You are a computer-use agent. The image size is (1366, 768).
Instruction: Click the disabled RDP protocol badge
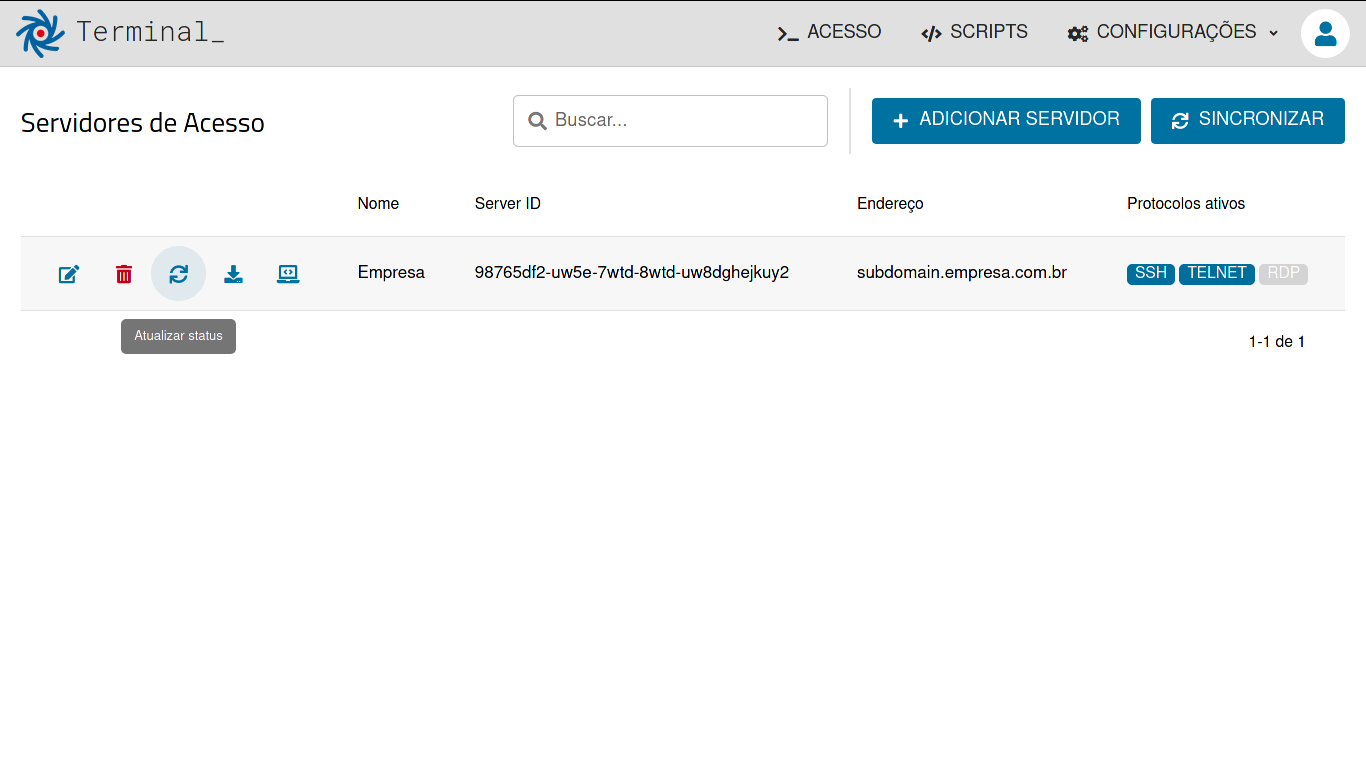pyautogui.click(x=1284, y=273)
